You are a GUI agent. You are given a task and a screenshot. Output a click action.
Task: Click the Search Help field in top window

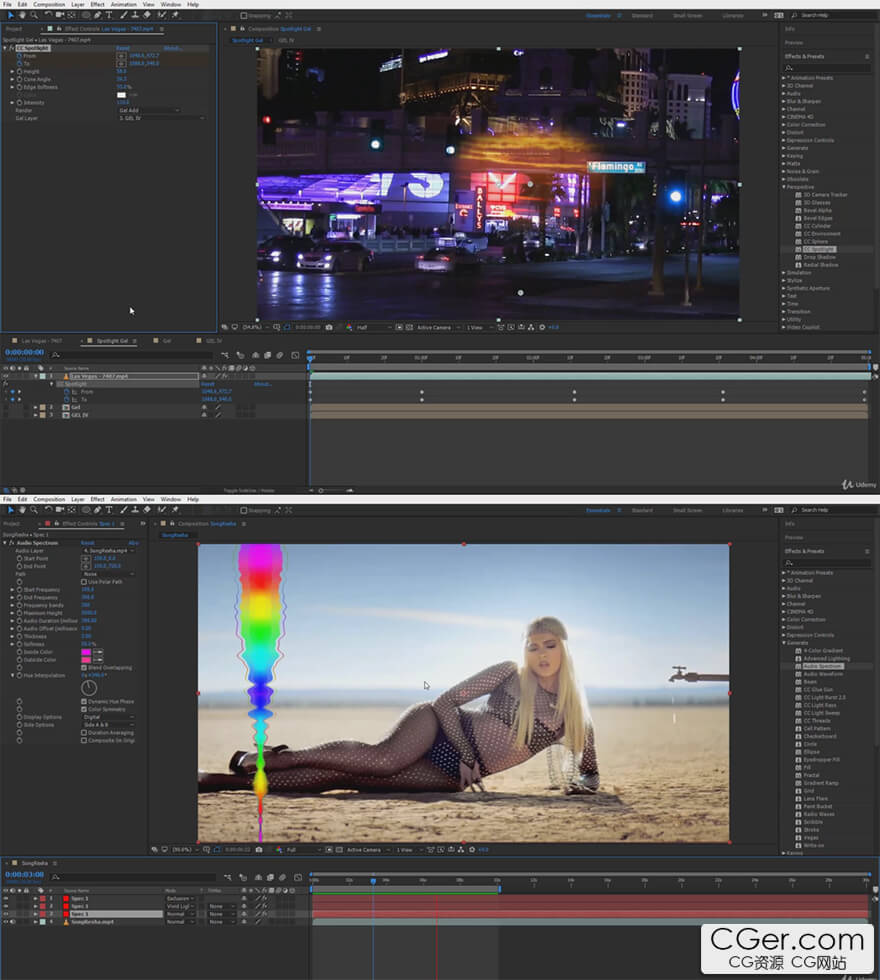(834, 15)
